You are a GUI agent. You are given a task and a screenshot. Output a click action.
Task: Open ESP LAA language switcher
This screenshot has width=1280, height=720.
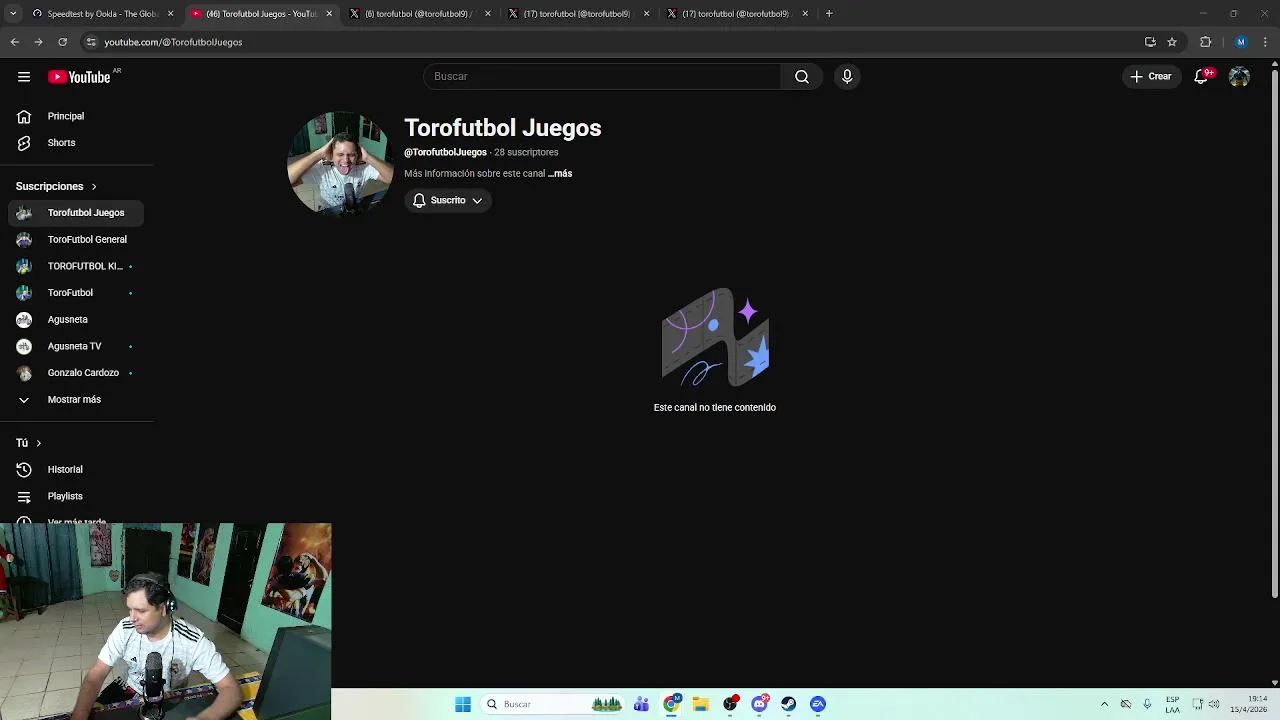click(x=1173, y=704)
